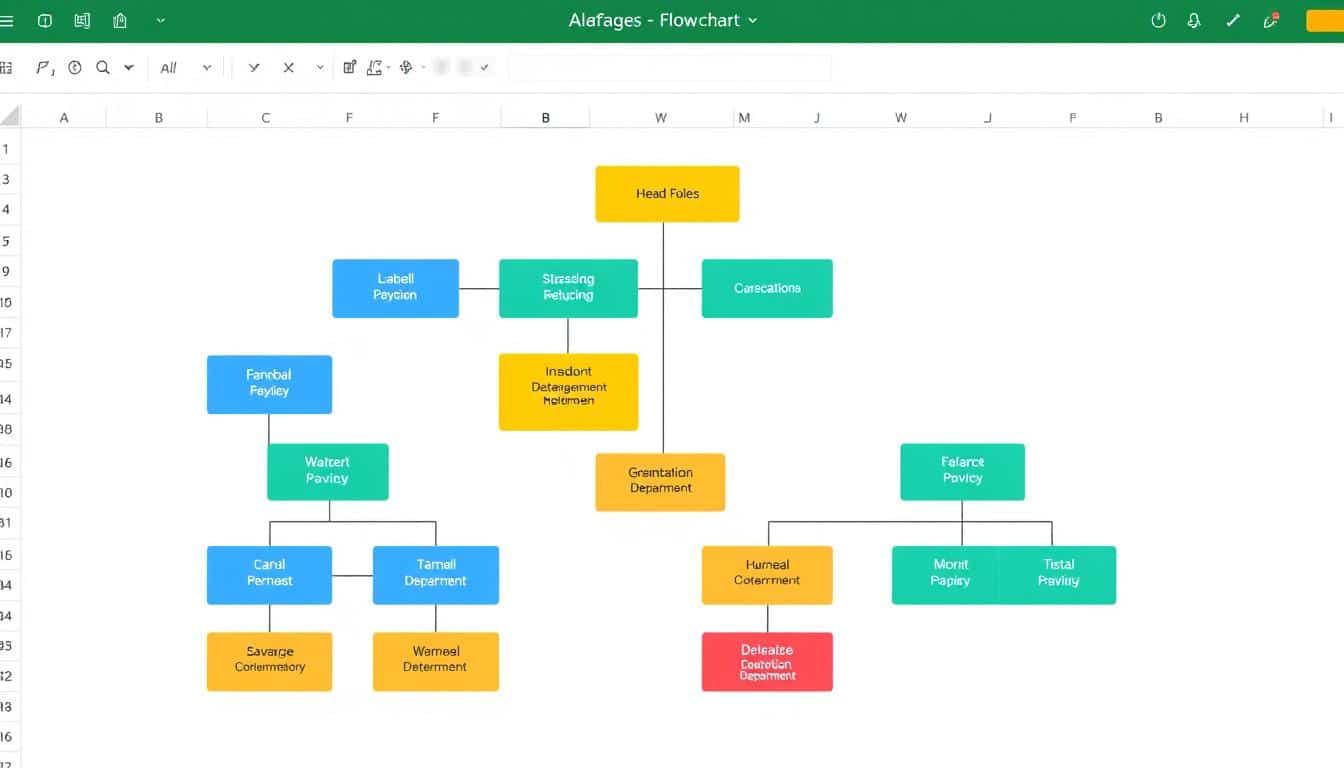Select the green Felarce Povicy box
The height and width of the screenshot is (768, 1344).
point(962,471)
